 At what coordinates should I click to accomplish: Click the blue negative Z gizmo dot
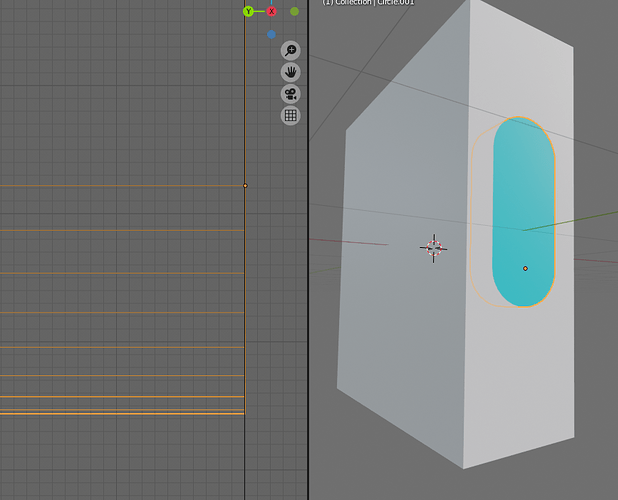pyautogui.click(x=271, y=35)
